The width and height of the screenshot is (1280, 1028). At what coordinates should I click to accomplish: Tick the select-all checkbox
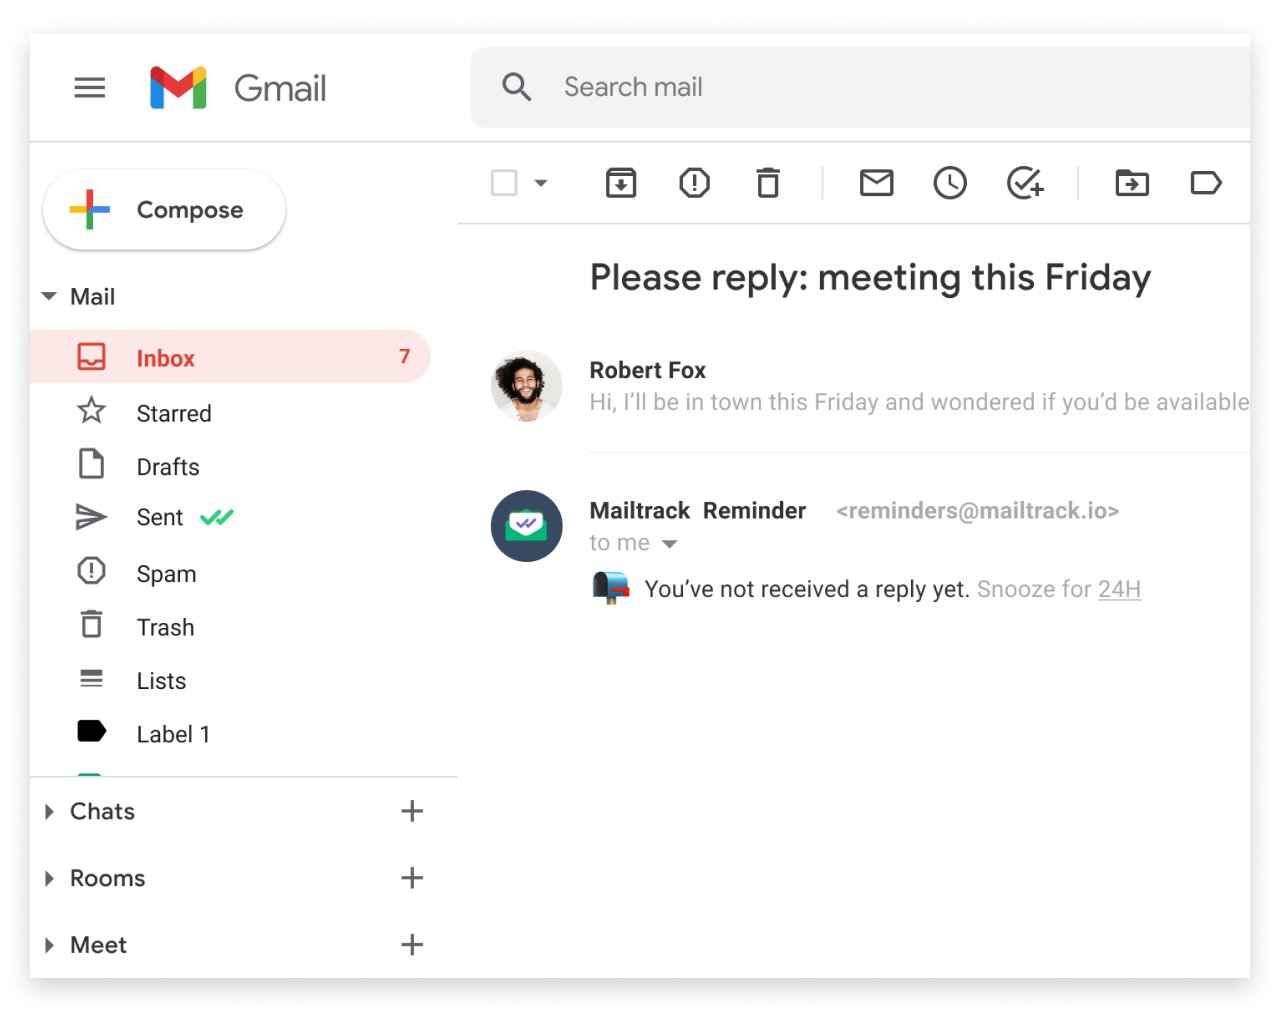tap(504, 183)
